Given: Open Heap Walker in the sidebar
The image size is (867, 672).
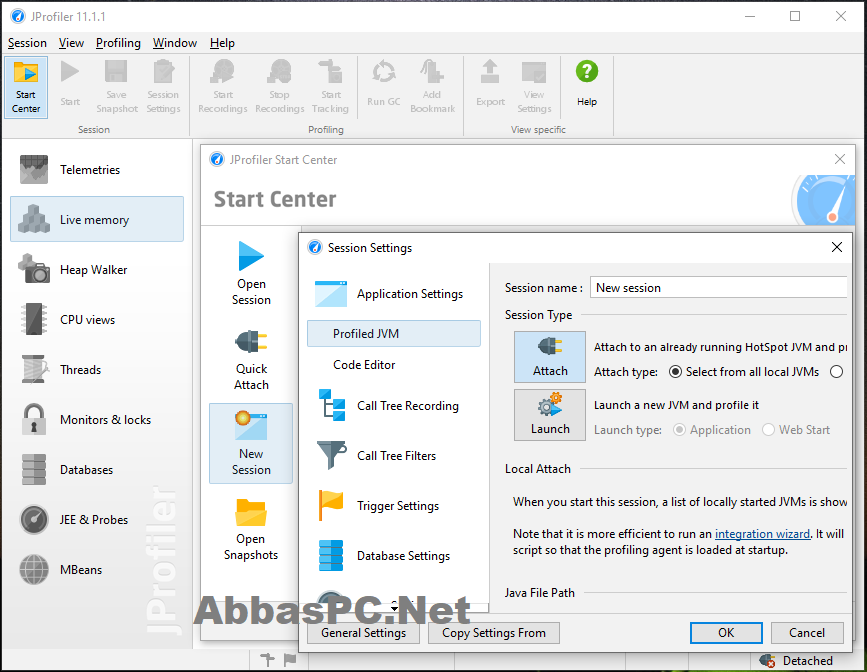Looking at the screenshot, I should point(97,269).
